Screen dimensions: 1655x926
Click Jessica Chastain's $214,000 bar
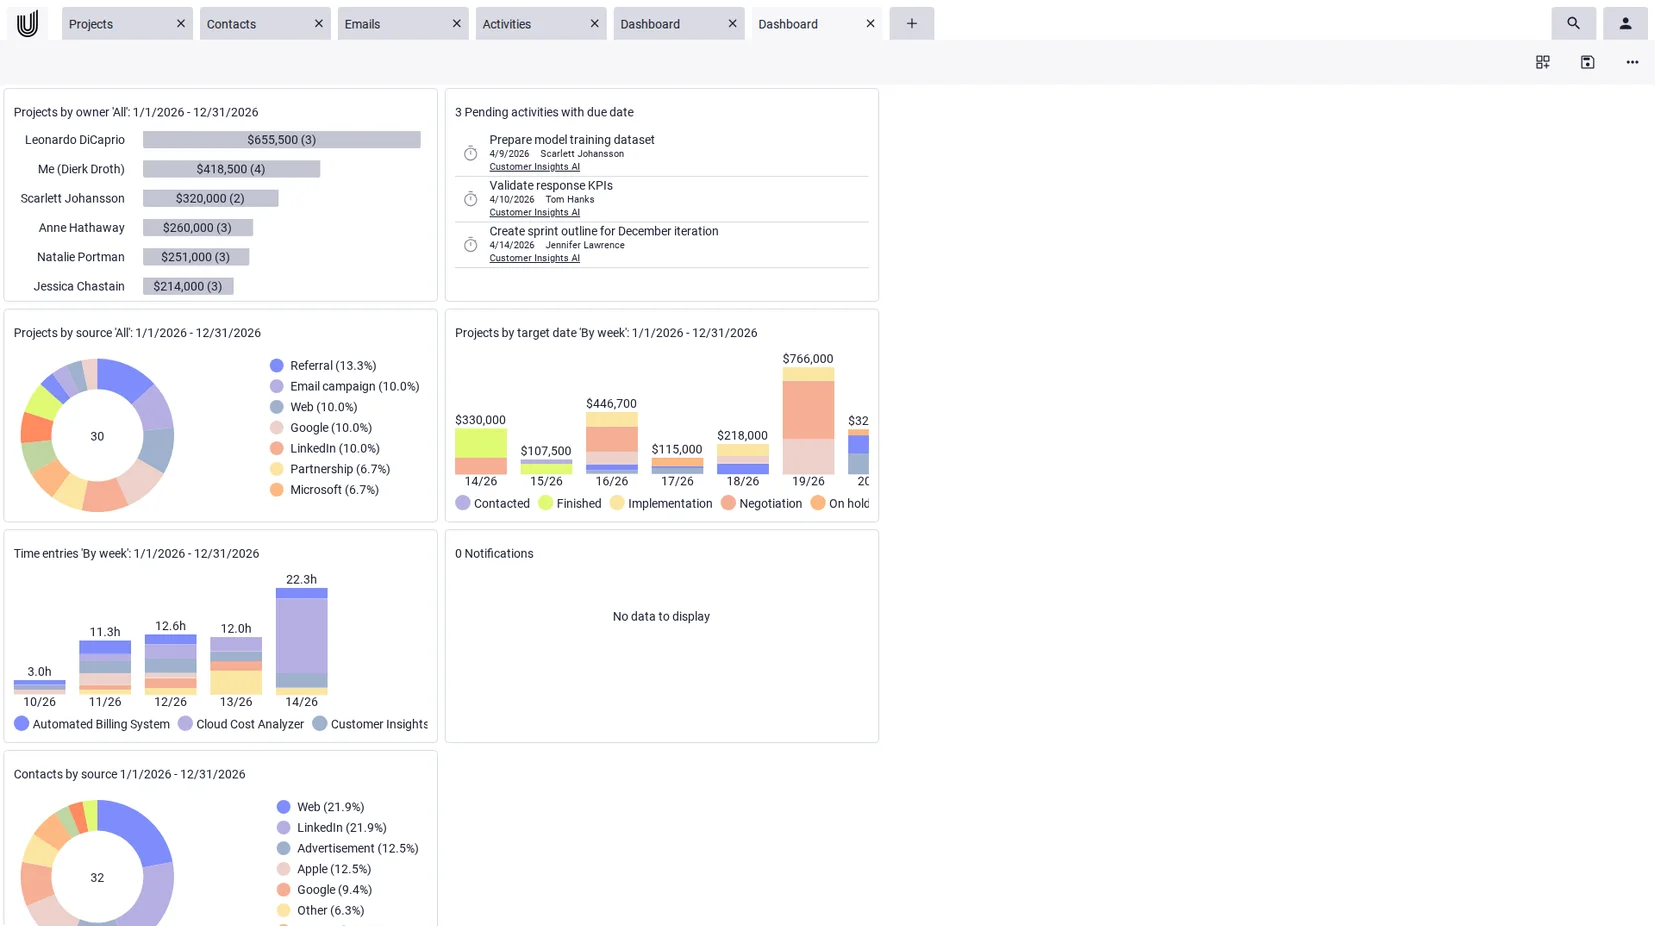click(188, 286)
